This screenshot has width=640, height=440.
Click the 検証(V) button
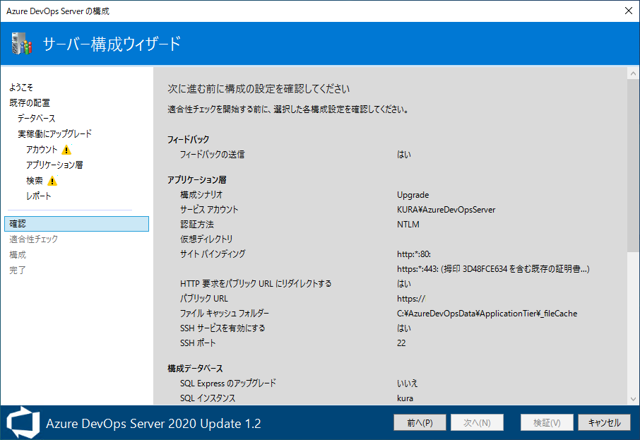(547, 422)
